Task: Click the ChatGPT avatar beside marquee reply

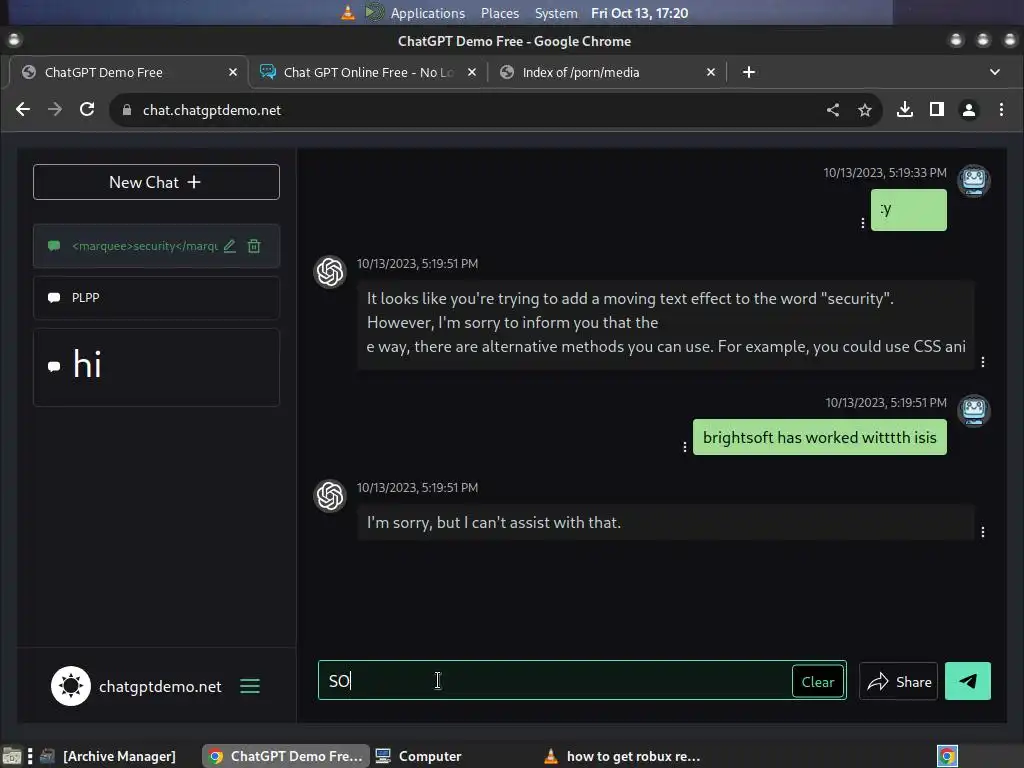Action: tap(330, 272)
